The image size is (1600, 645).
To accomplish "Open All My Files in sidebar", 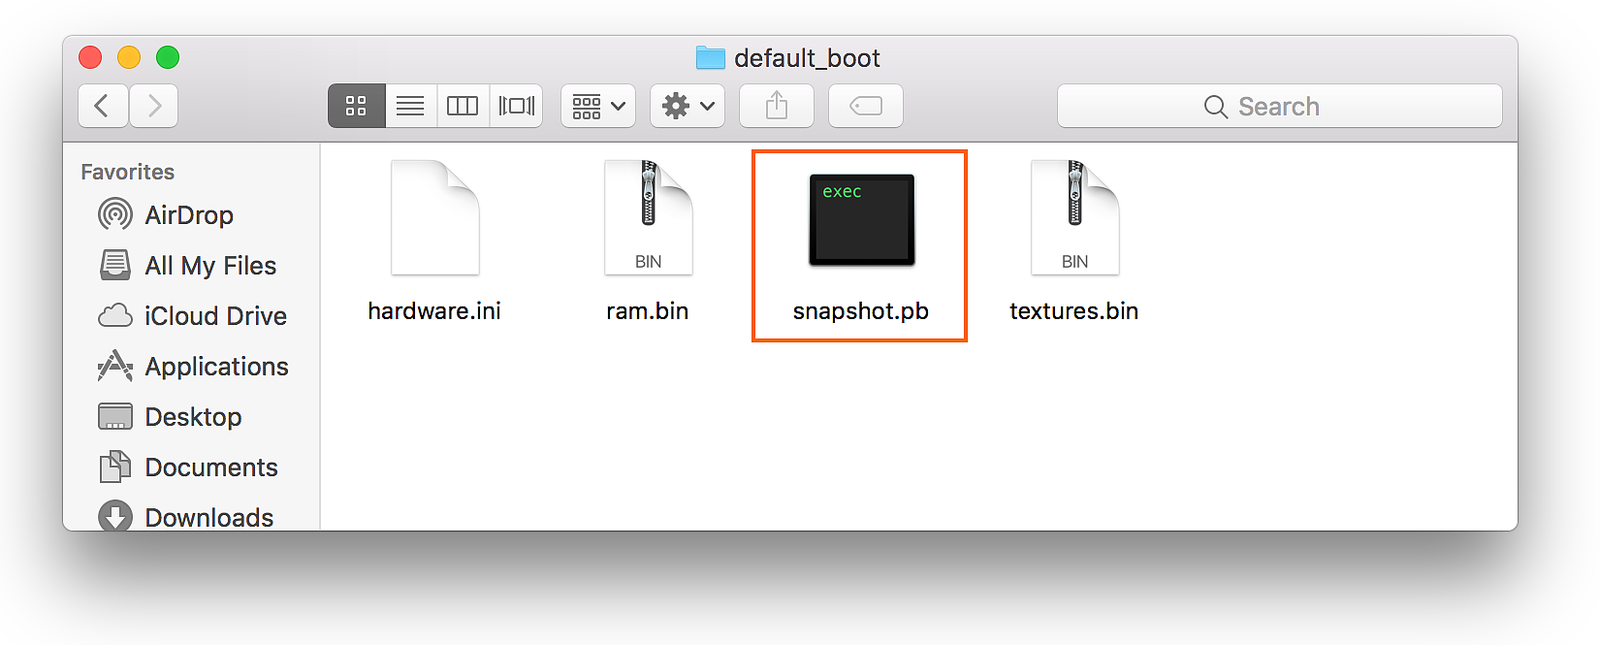I will pos(209,265).
